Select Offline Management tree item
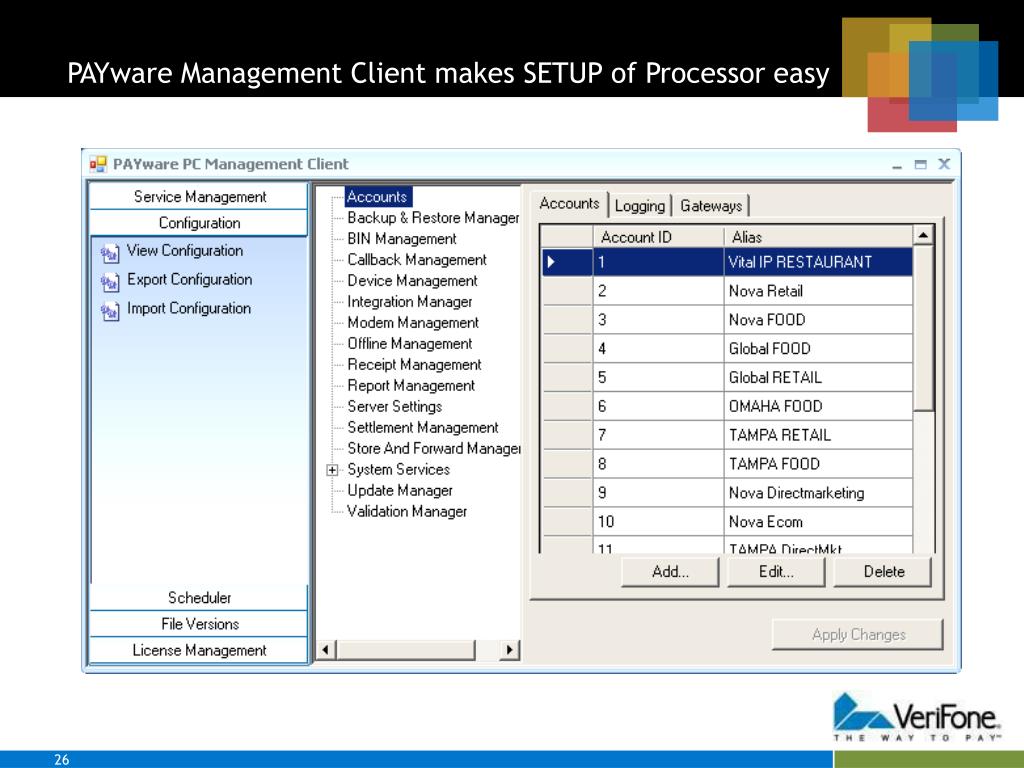The image size is (1024, 768). pos(409,343)
